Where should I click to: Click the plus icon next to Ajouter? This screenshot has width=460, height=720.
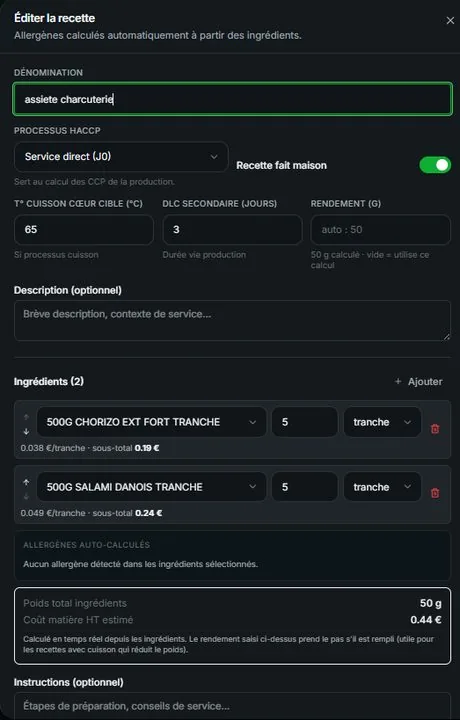[x=398, y=381]
